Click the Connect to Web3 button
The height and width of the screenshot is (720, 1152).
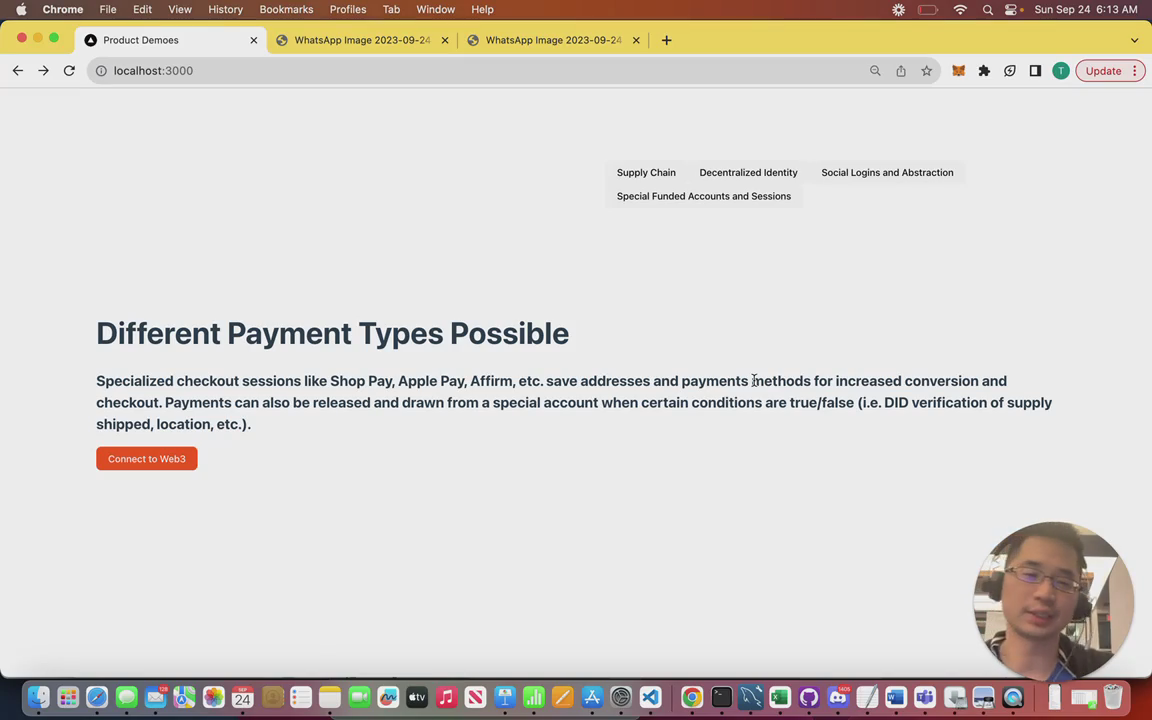(147, 458)
